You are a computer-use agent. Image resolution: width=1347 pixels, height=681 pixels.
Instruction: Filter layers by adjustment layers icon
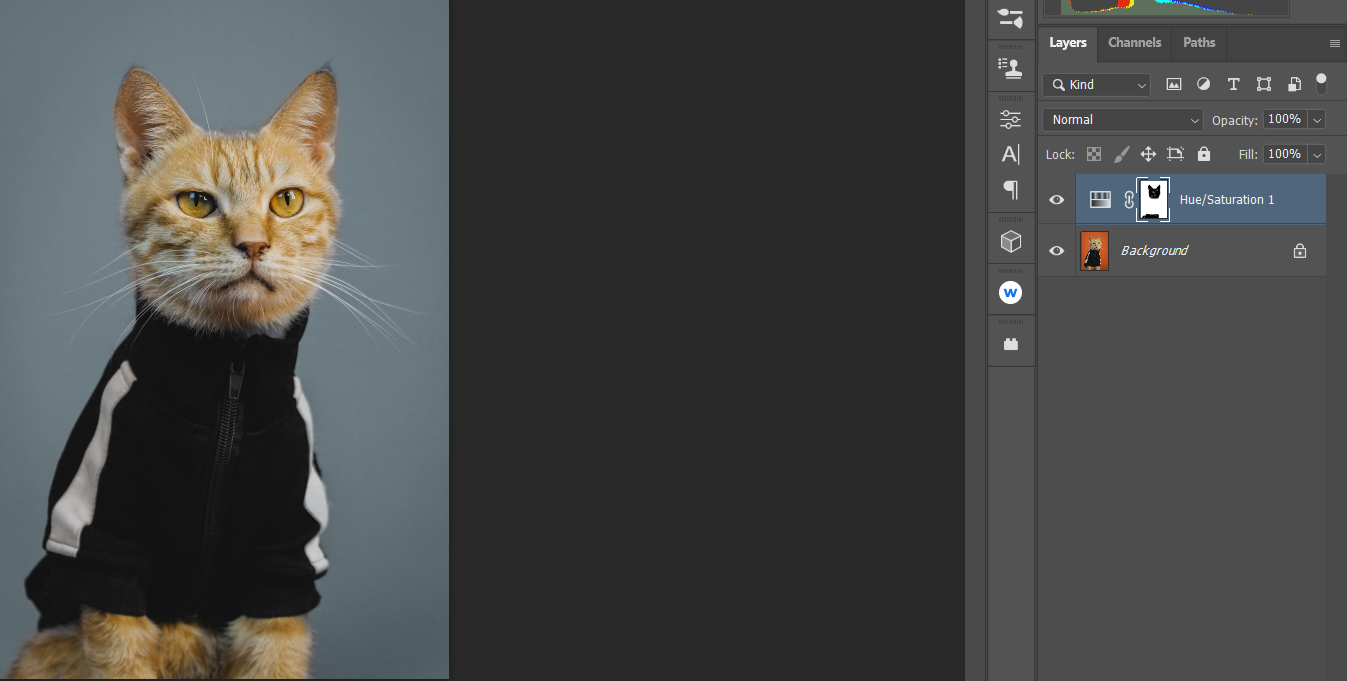1204,85
